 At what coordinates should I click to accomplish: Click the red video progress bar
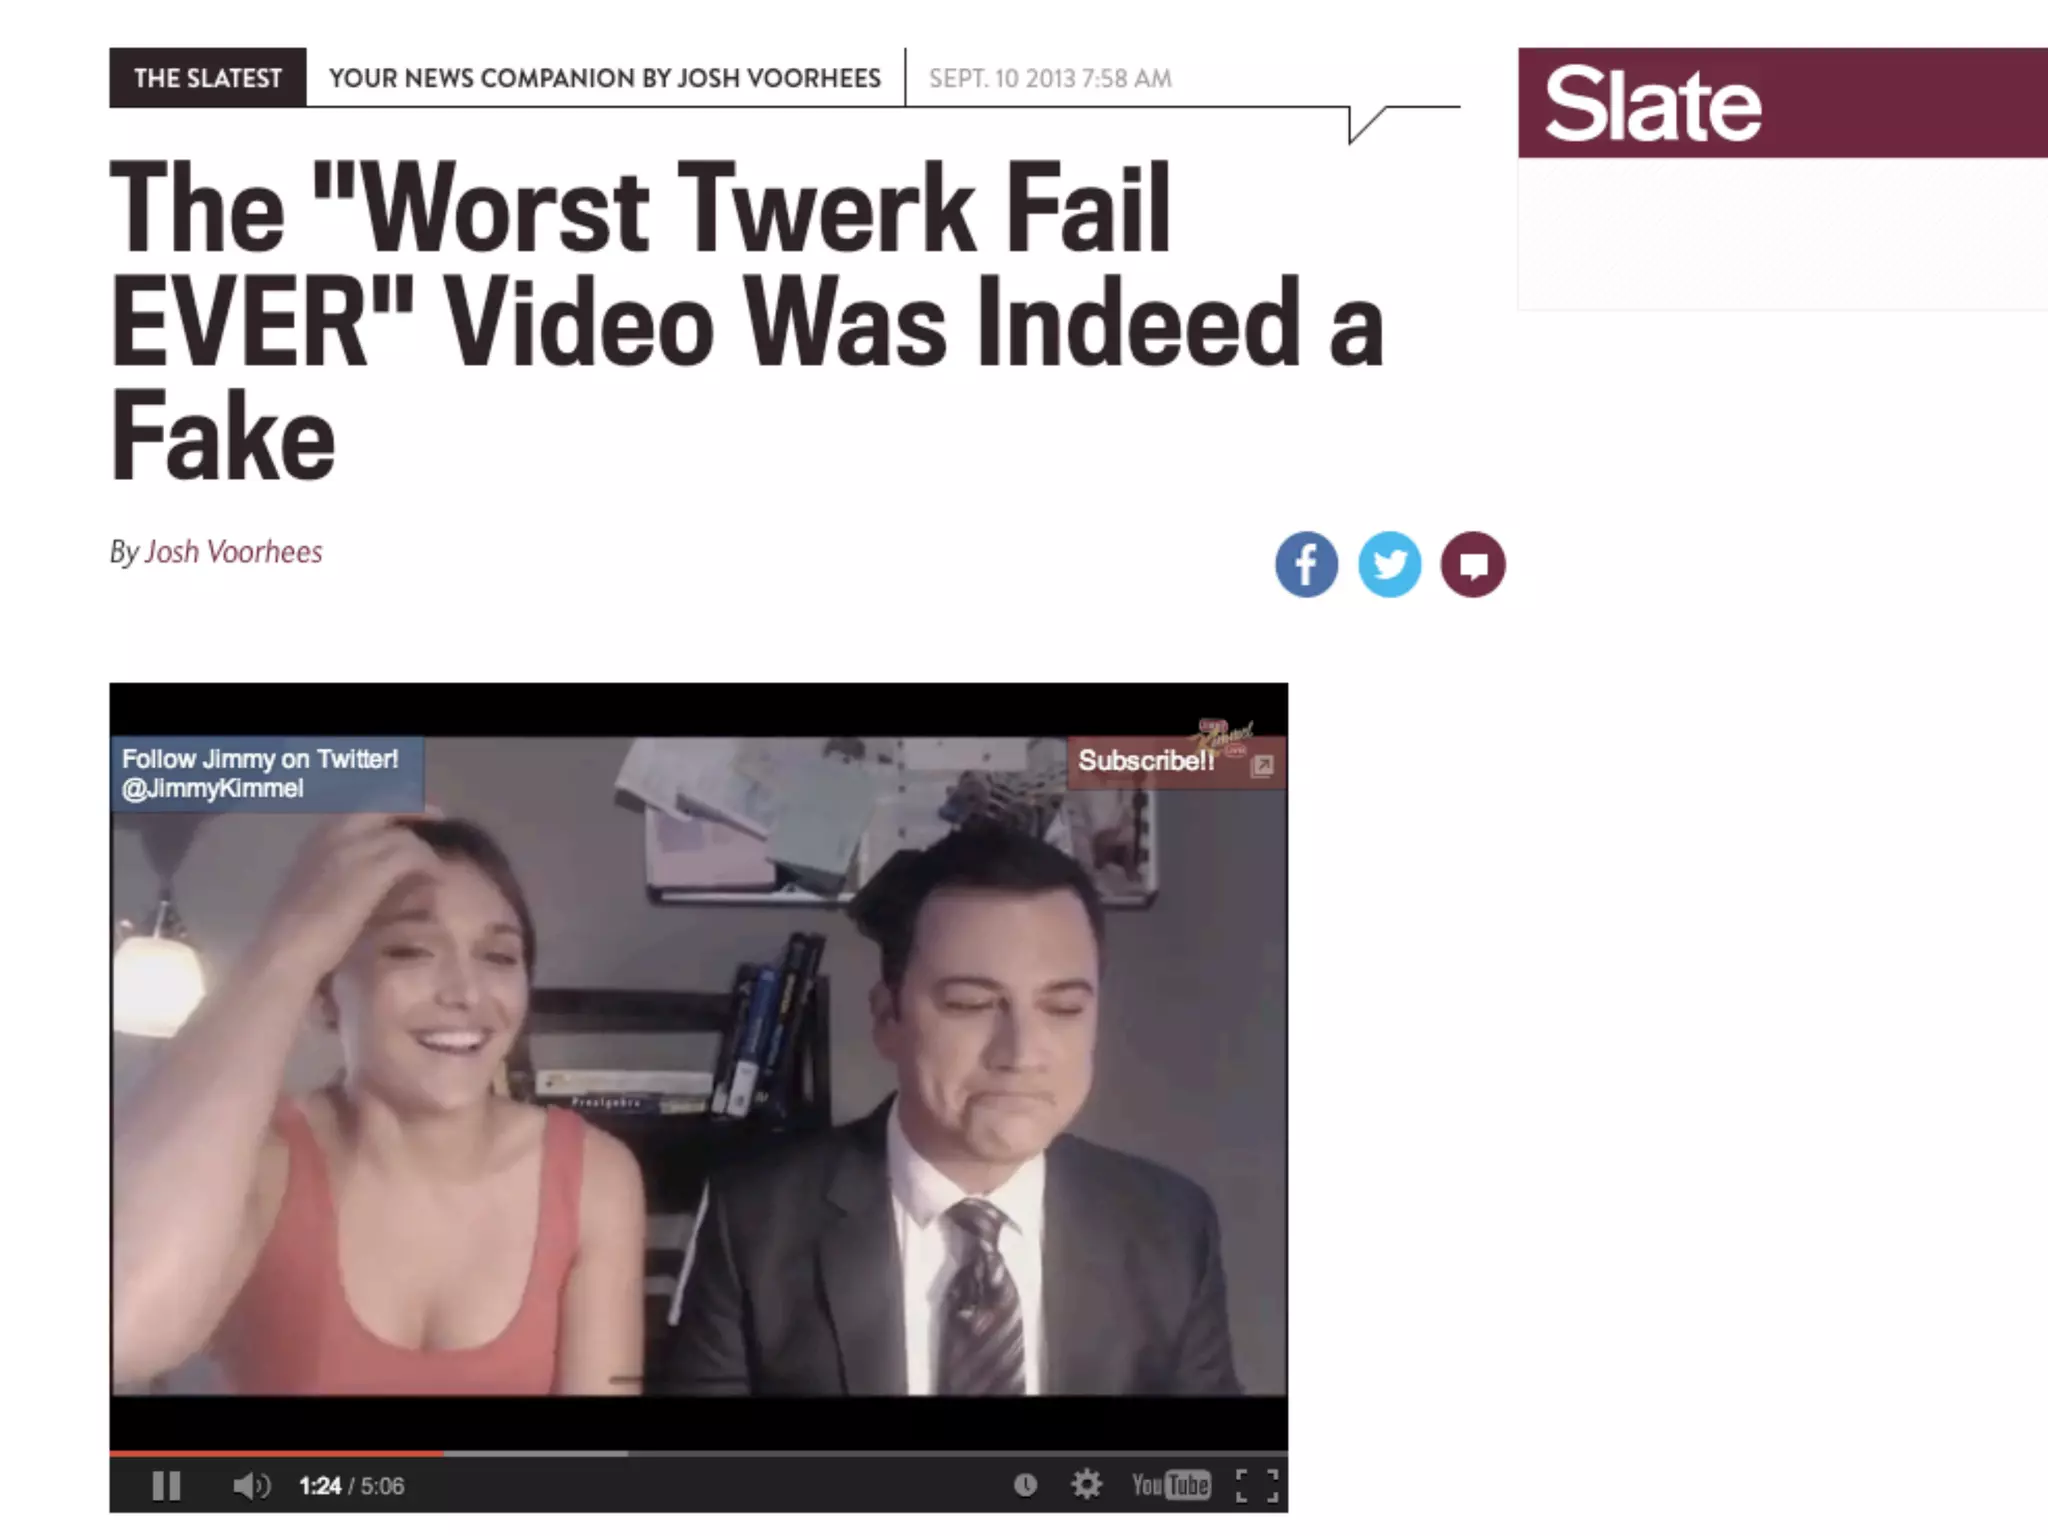click(x=276, y=1453)
